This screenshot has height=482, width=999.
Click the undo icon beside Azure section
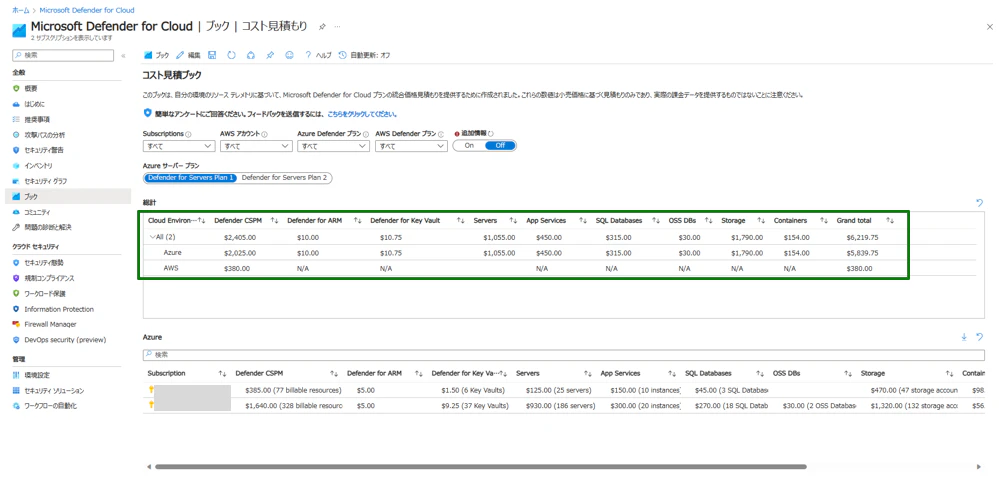click(980, 337)
